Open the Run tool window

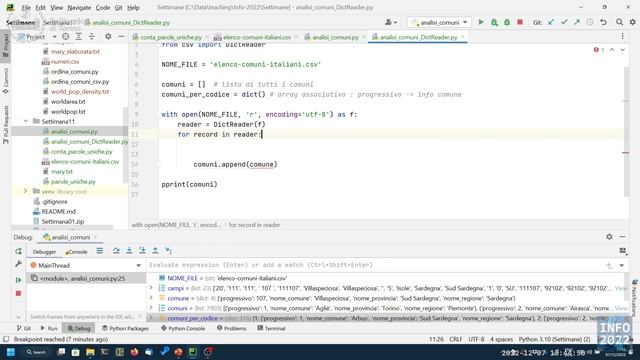click(x=49, y=328)
